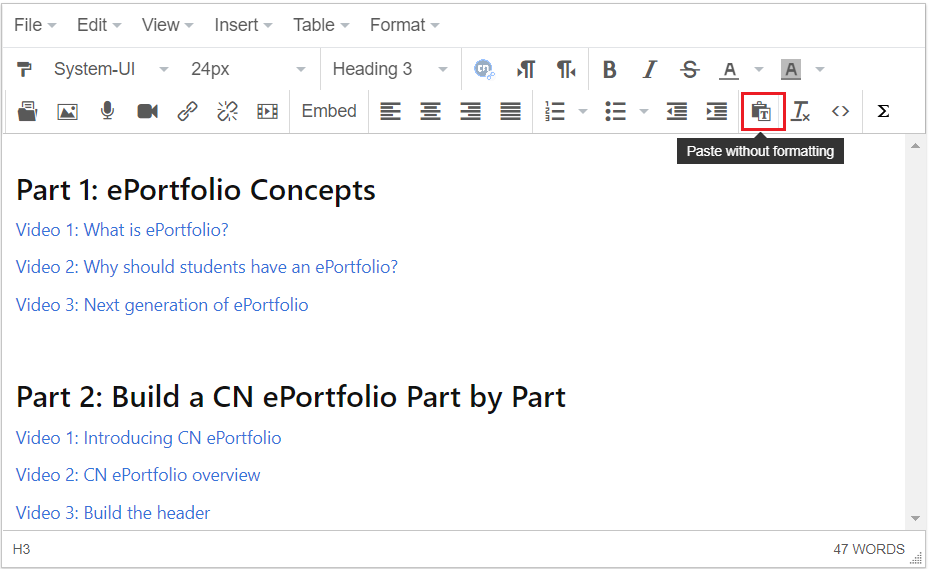Toggle italic formatting

pyautogui.click(x=650, y=69)
